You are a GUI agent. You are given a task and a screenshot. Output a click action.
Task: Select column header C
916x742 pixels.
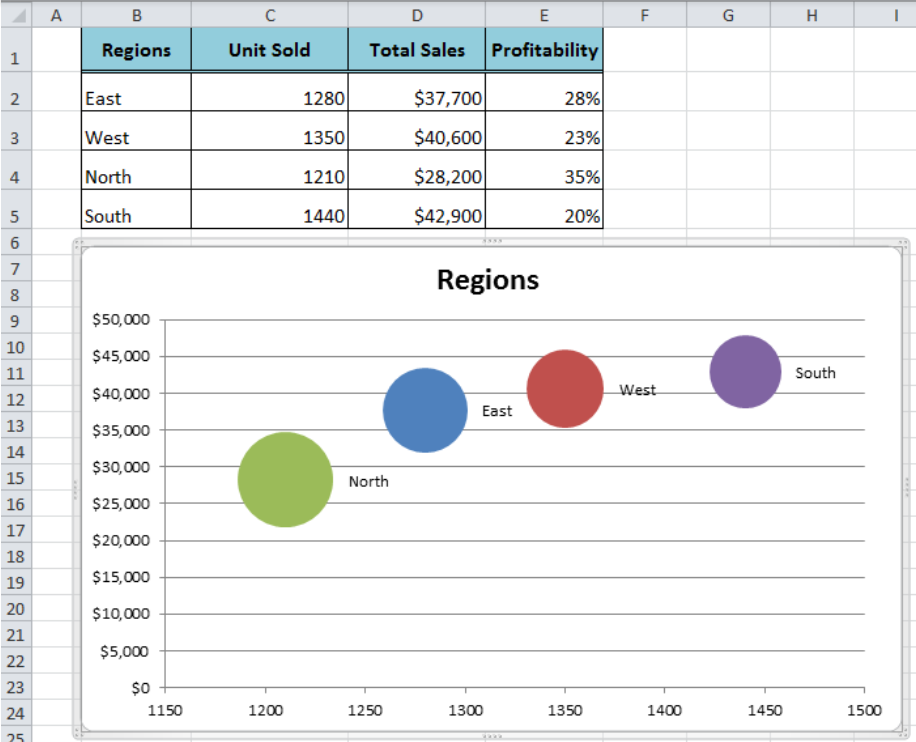(269, 14)
